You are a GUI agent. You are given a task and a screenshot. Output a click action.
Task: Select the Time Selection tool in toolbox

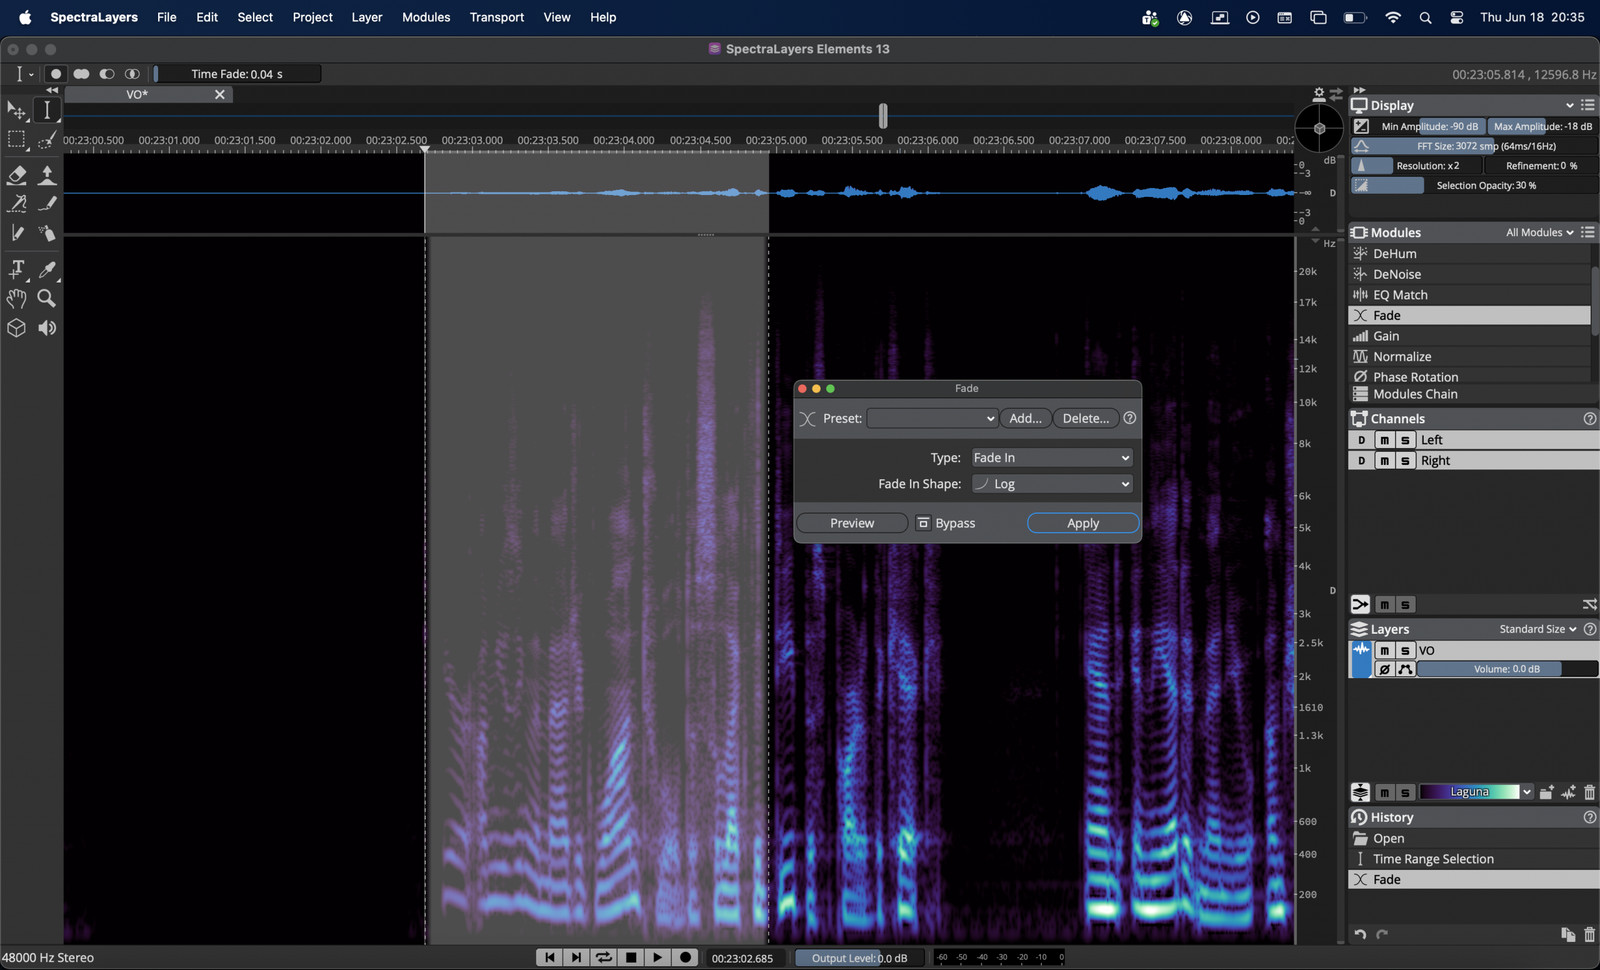click(47, 110)
